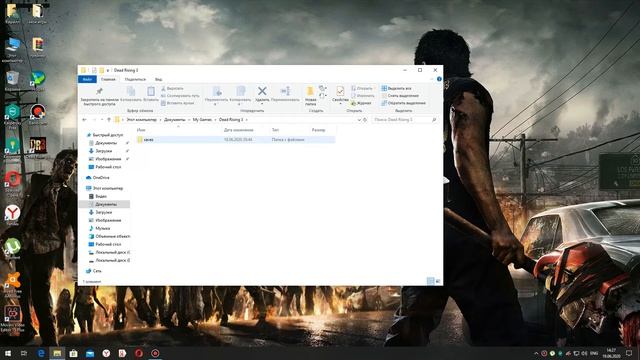Click the blue Help icon in Explorer
This screenshot has height=360, width=640.
pyautogui.click(x=439, y=79)
